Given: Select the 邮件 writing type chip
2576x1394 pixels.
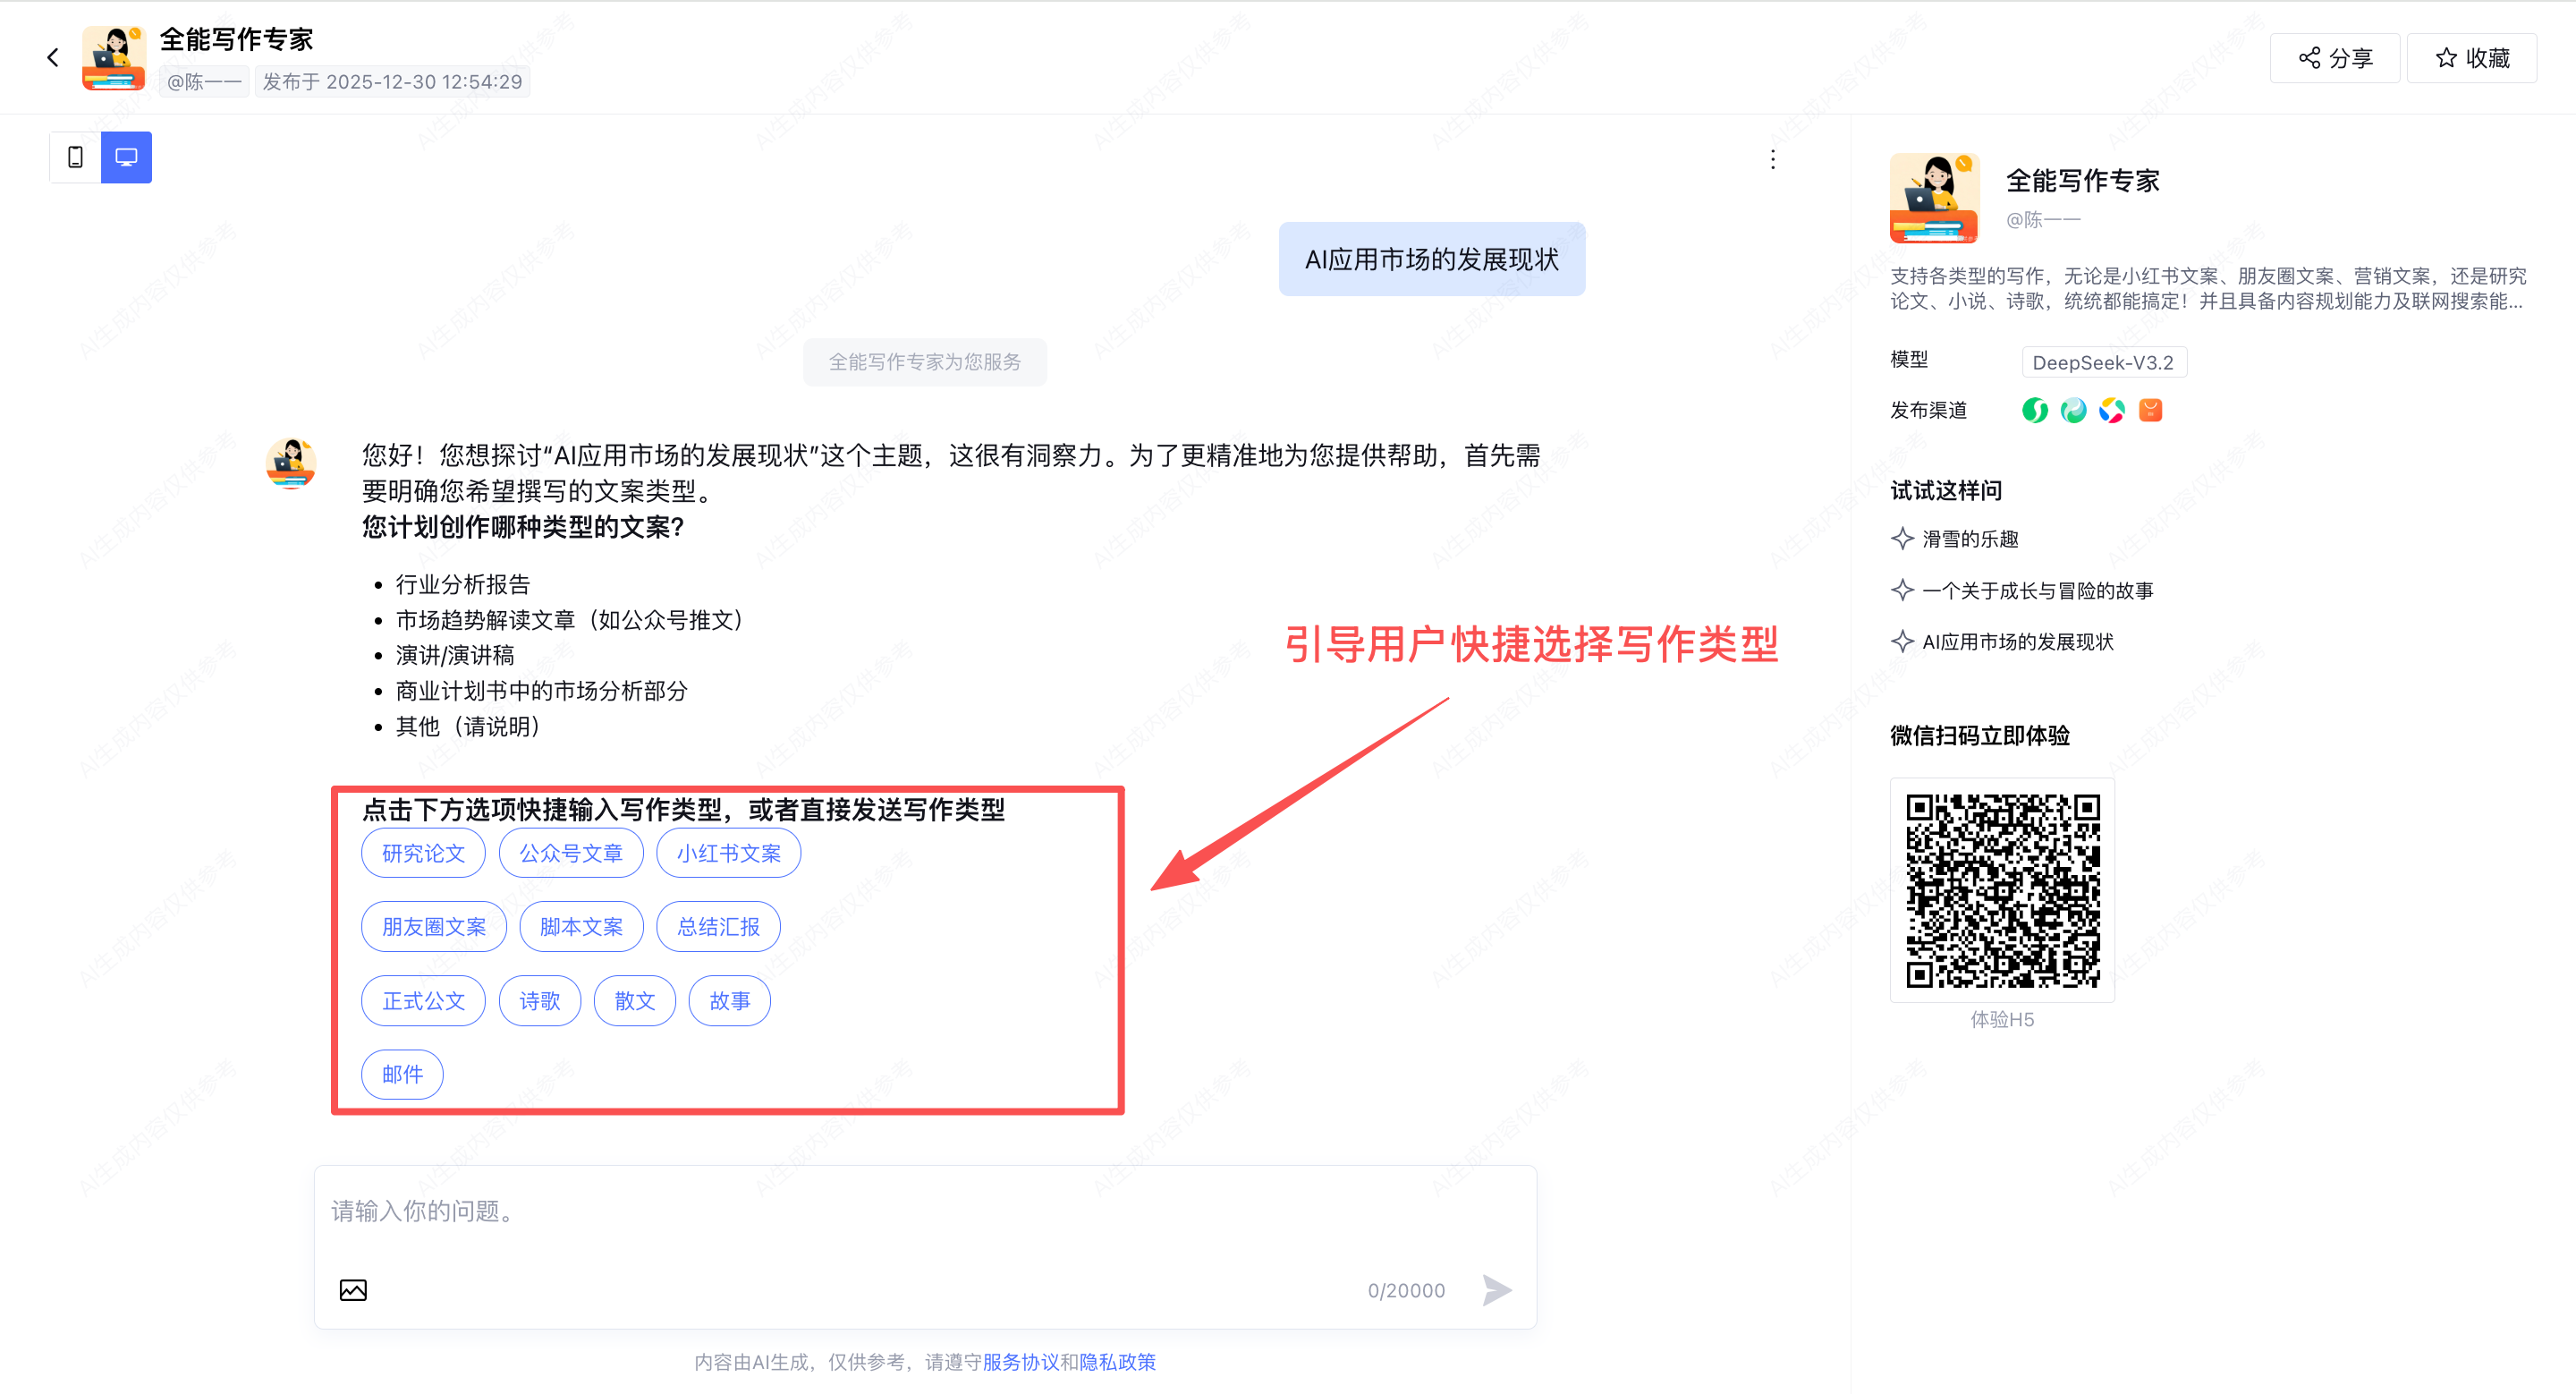Looking at the screenshot, I should coord(402,1074).
